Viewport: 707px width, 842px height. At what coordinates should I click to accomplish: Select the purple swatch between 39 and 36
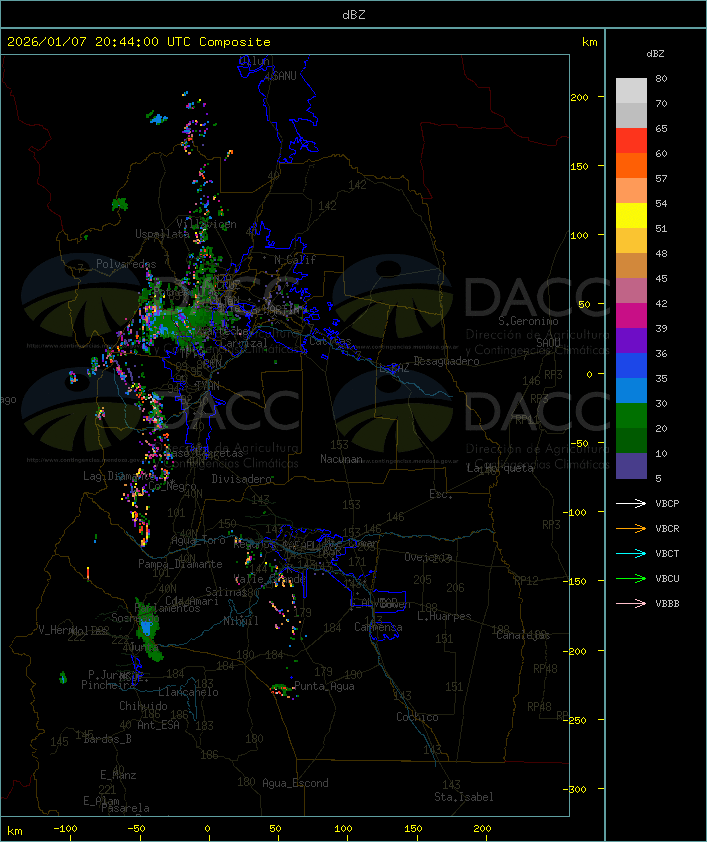[x=631, y=340]
